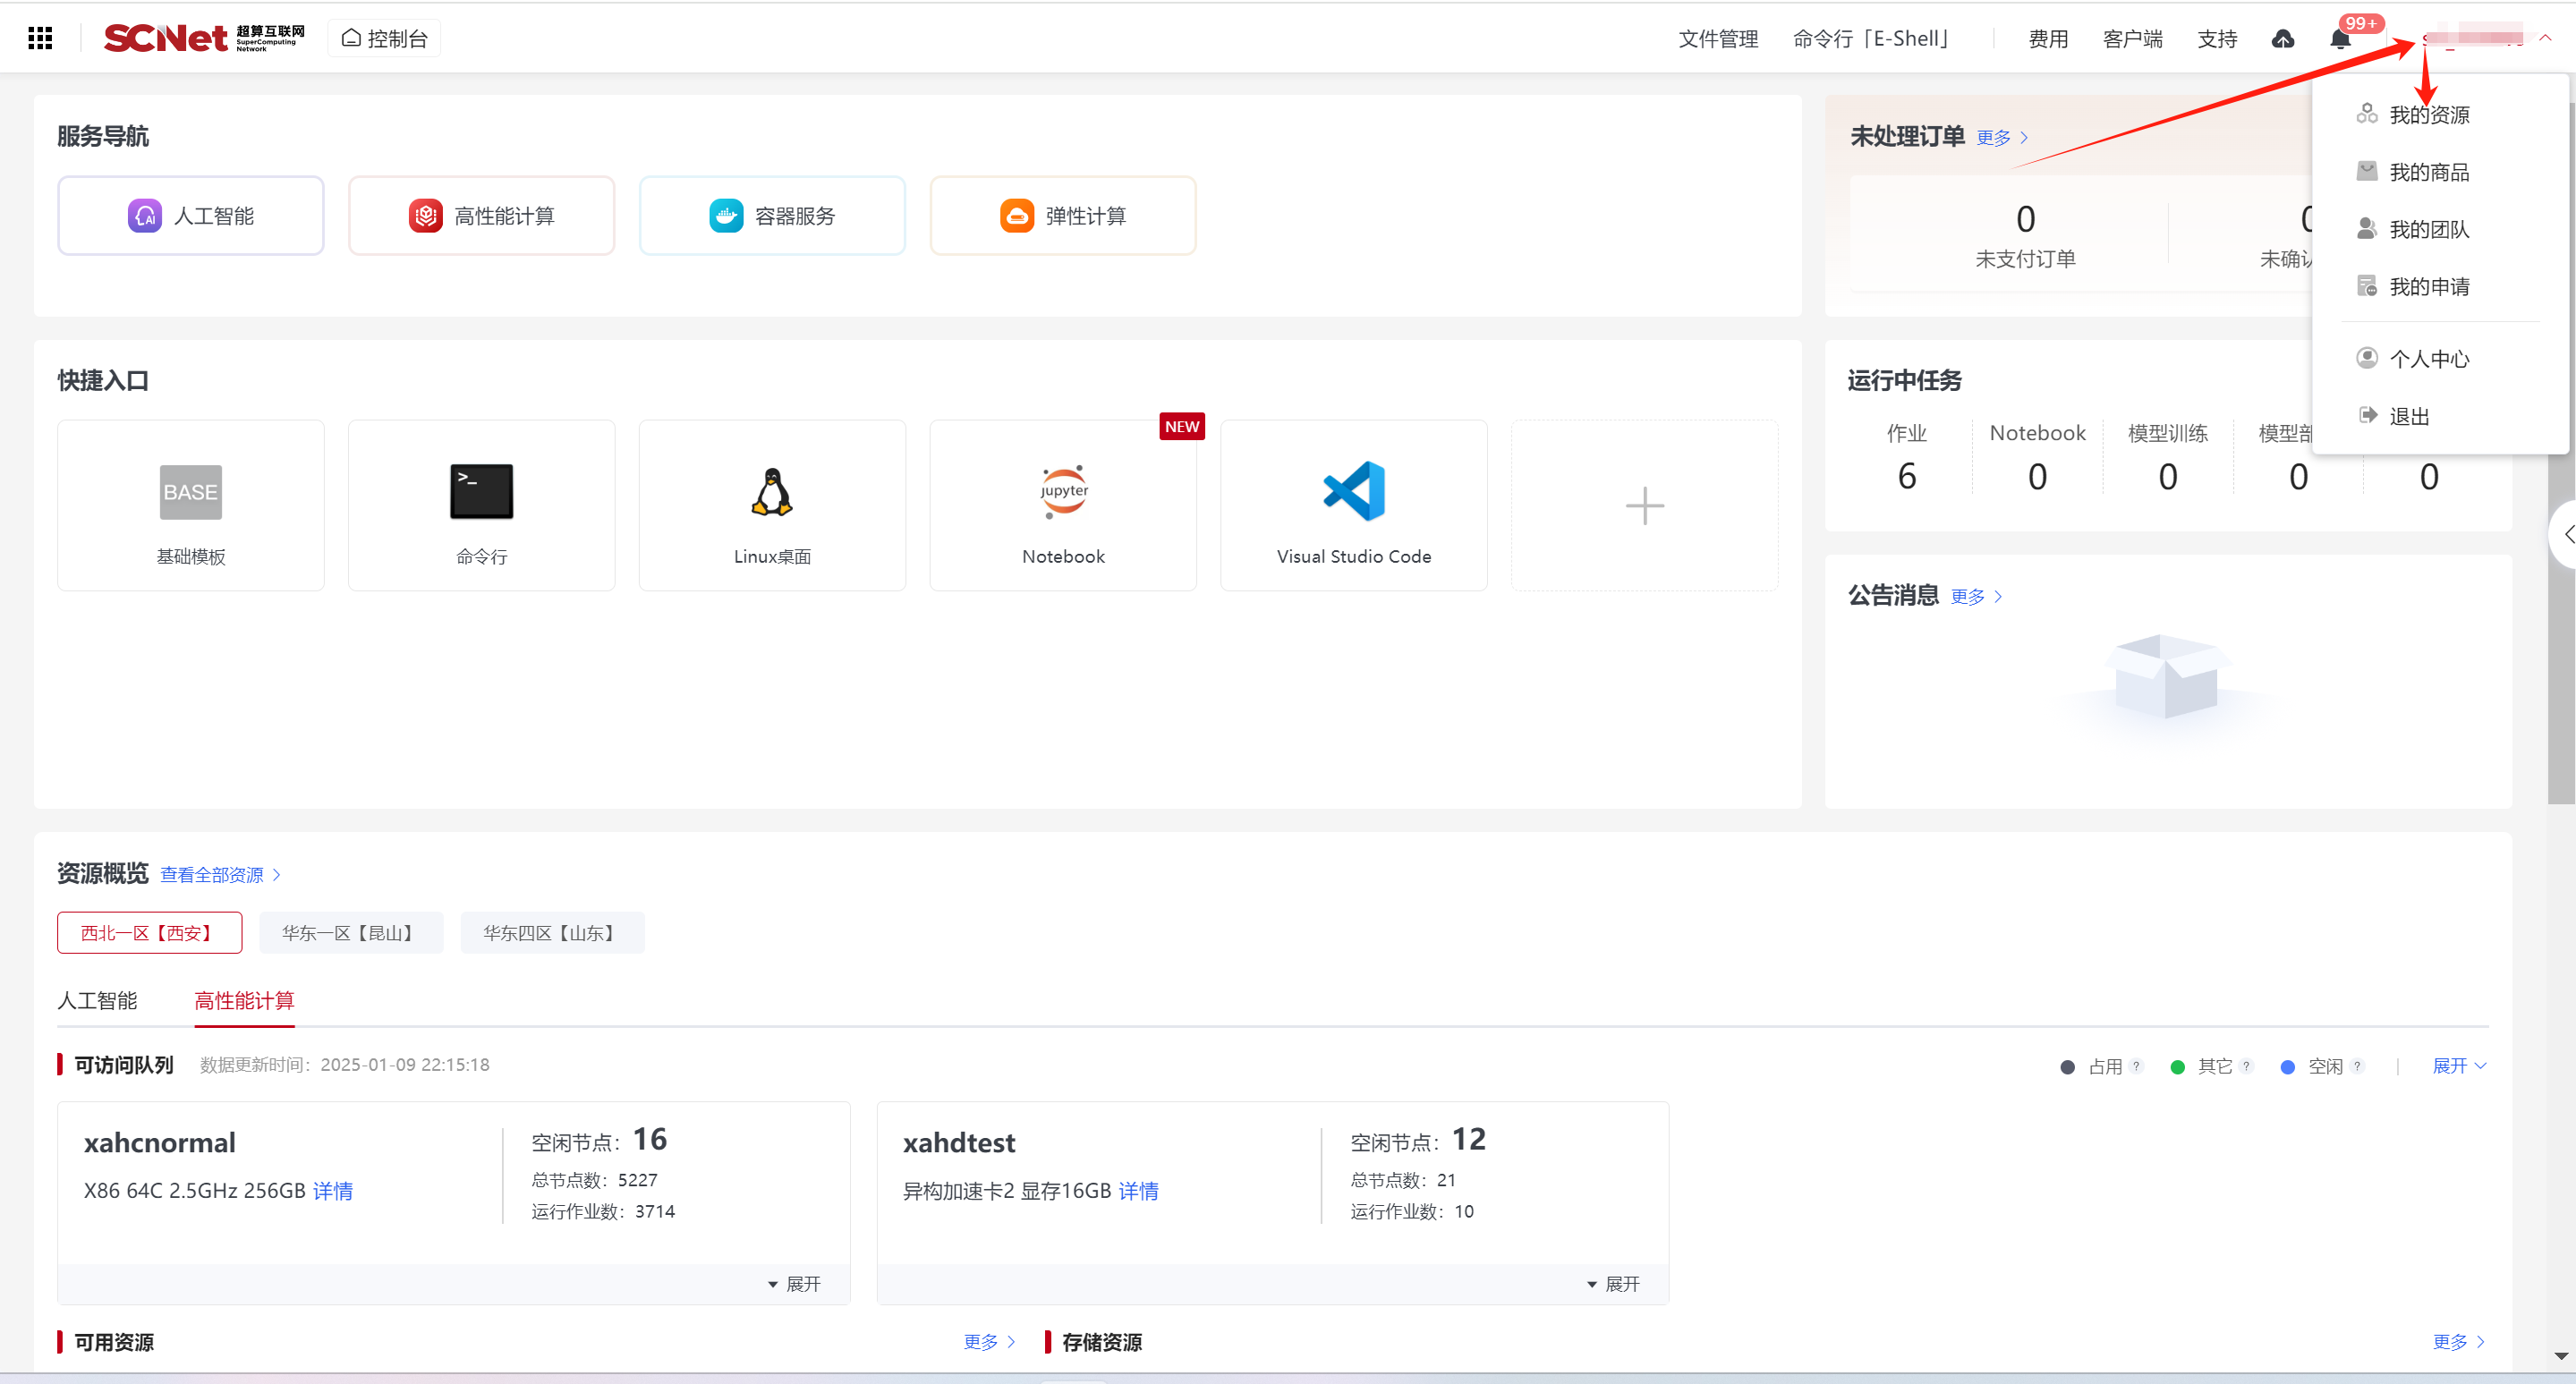
Task: Click the notification bell icon
Action: [x=2339, y=39]
